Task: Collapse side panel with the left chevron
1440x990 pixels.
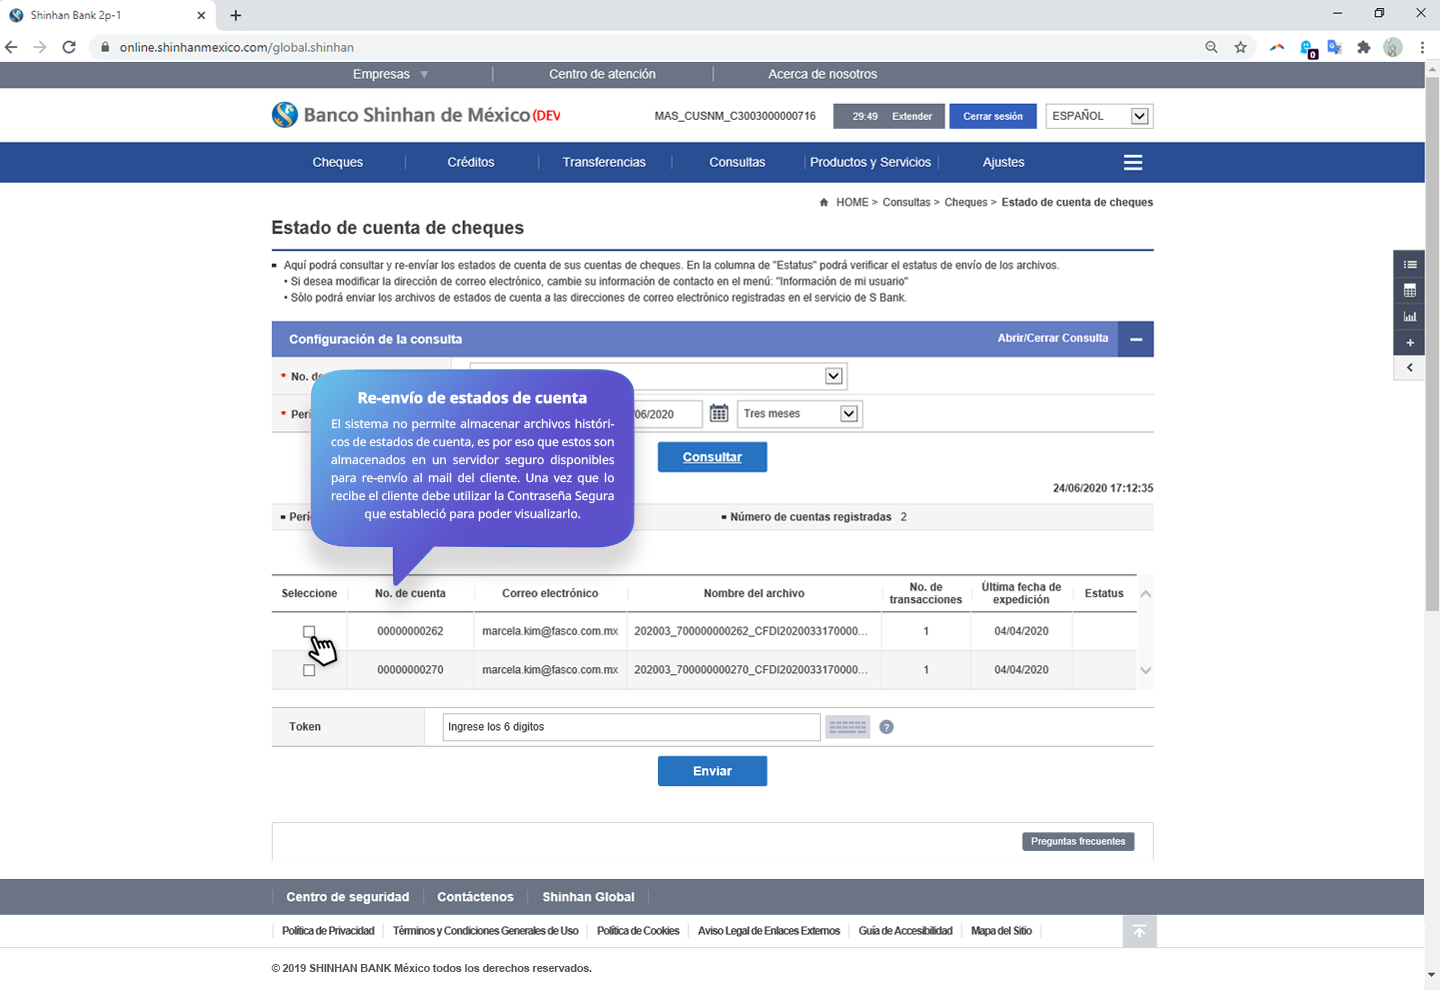Action: coord(1409,367)
